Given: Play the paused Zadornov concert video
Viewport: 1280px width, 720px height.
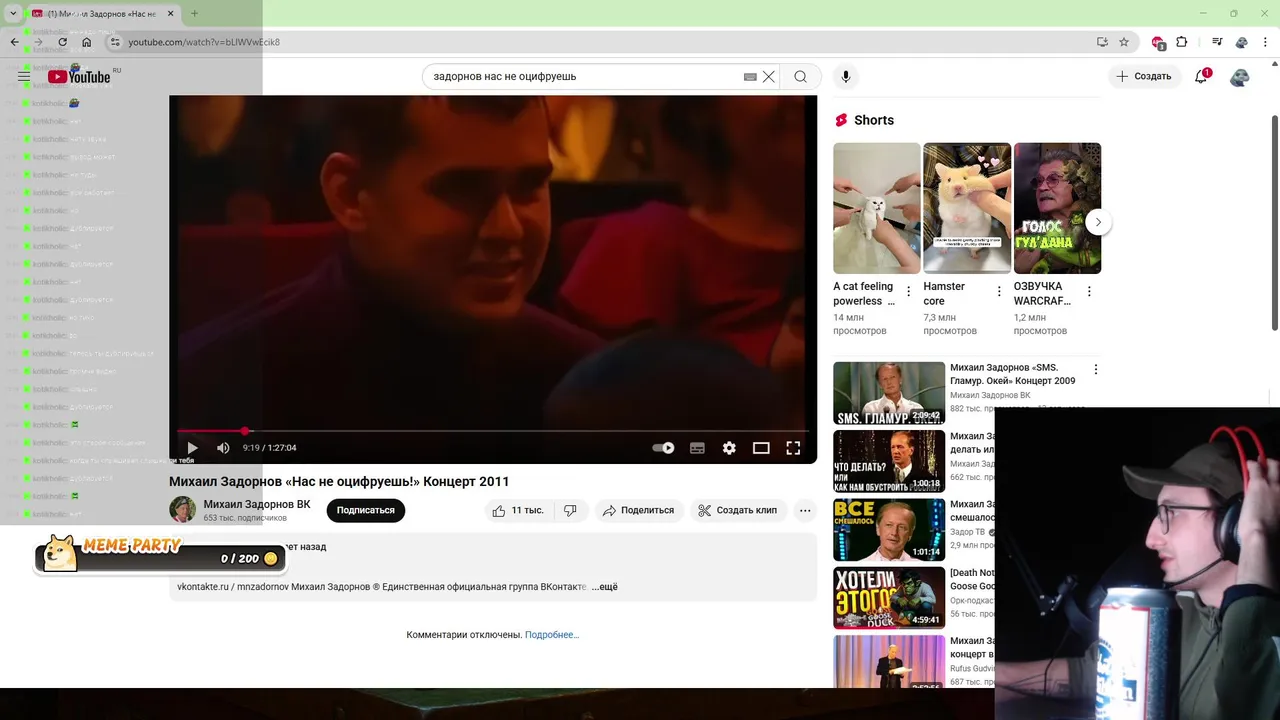Looking at the screenshot, I should coord(192,448).
